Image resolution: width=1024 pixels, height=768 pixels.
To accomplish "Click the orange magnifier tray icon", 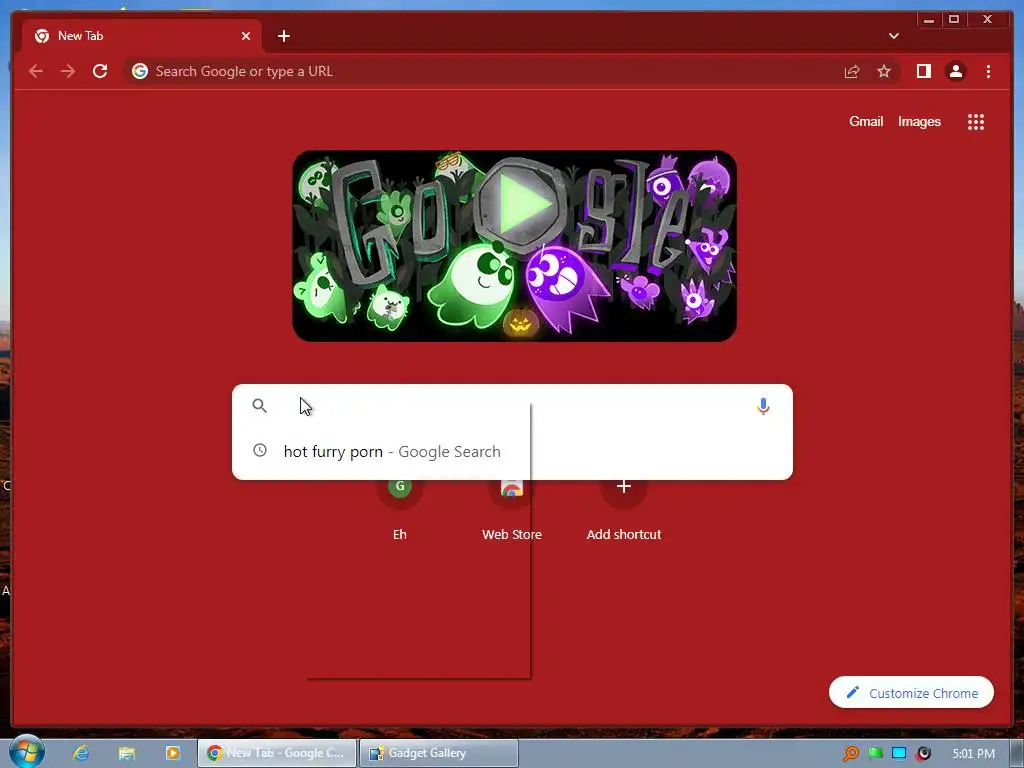I will (x=850, y=754).
